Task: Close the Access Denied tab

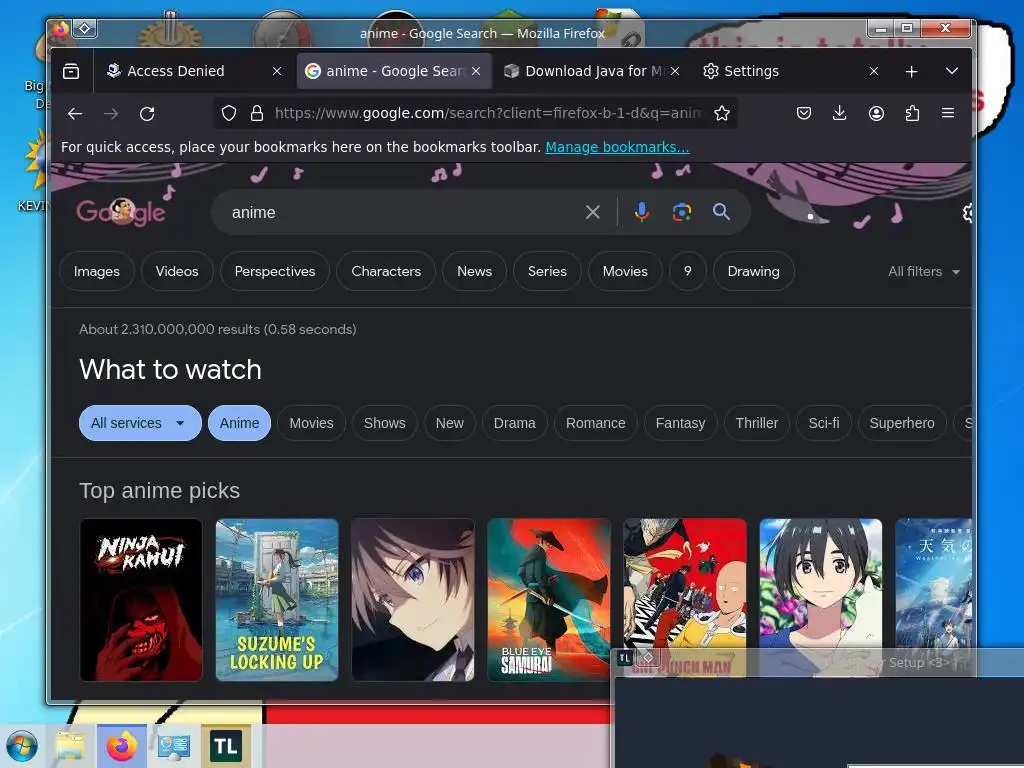Action: (277, 71)
